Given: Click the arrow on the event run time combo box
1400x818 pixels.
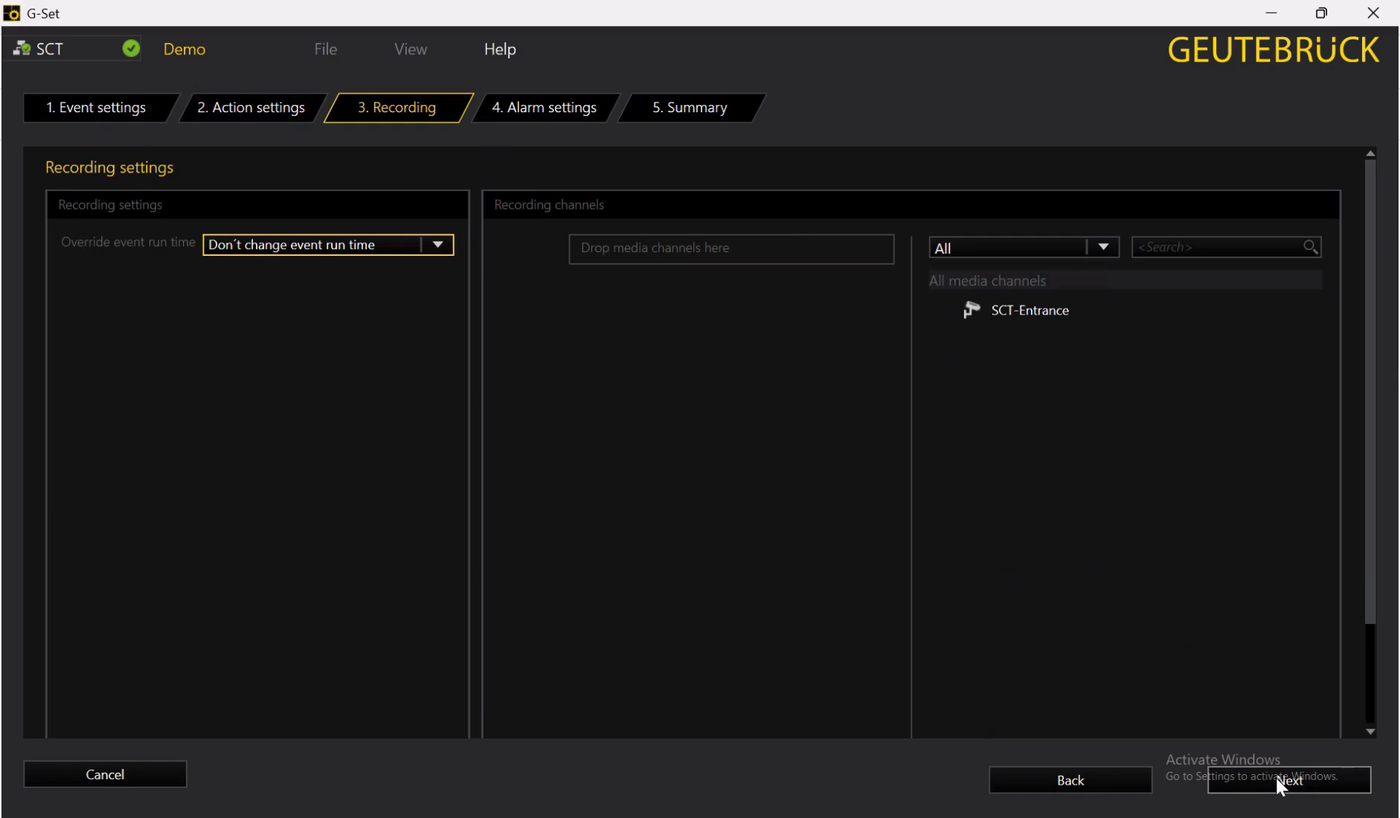Looking at the screenshot, I should [x=437, y=245].
